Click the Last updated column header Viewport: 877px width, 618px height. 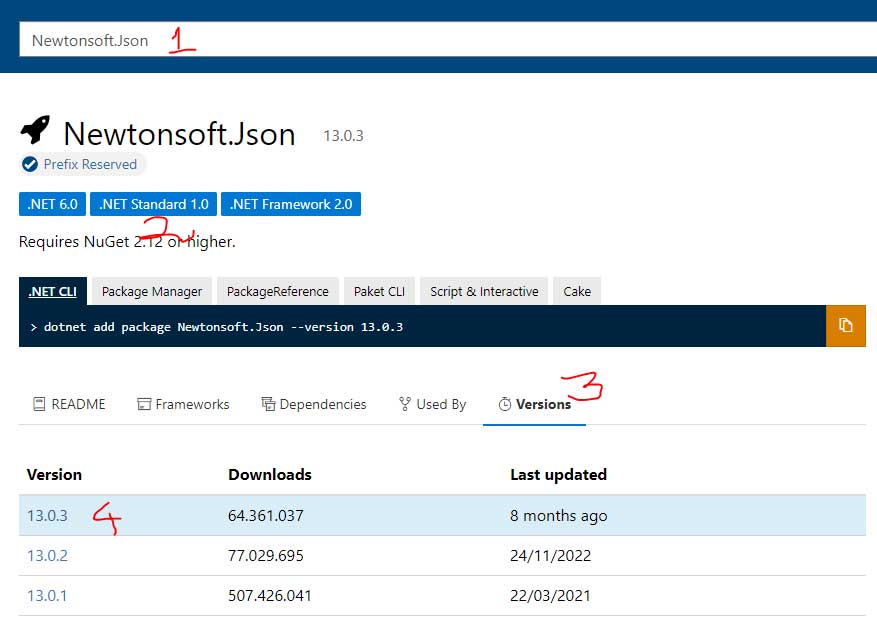coord(558,475)
